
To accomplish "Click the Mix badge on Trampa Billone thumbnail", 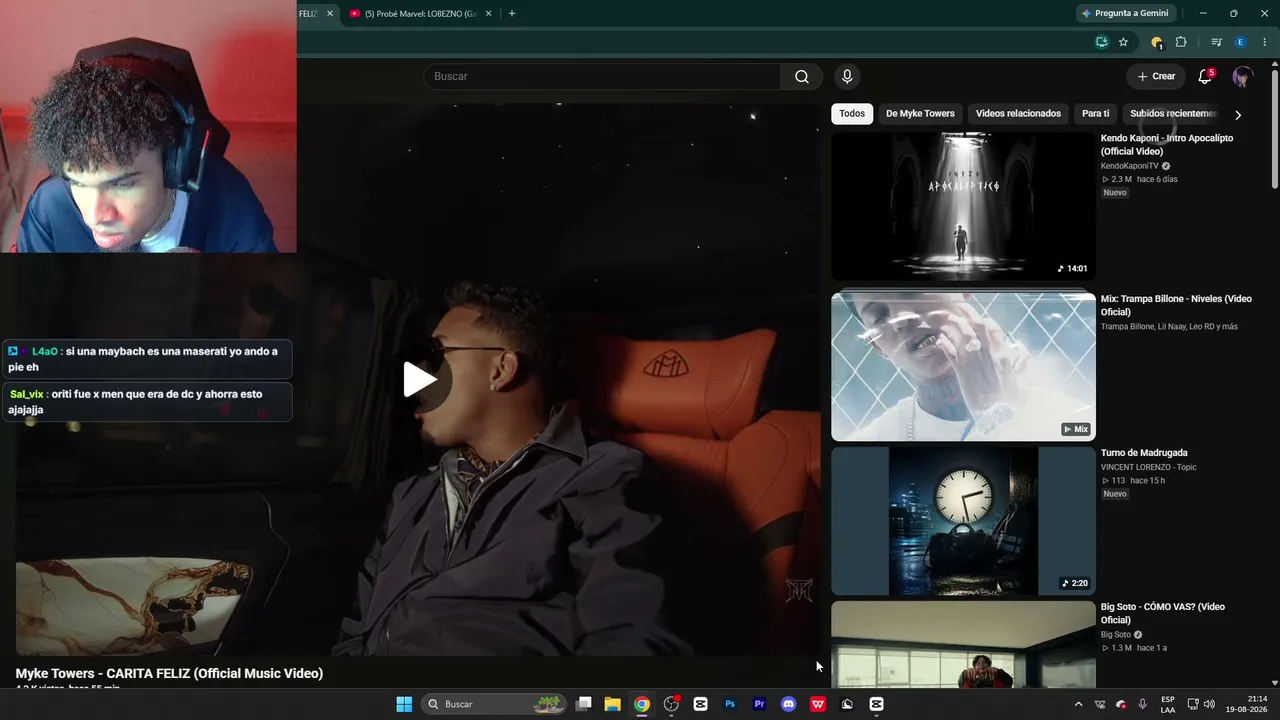I will tap(1076, 429).
